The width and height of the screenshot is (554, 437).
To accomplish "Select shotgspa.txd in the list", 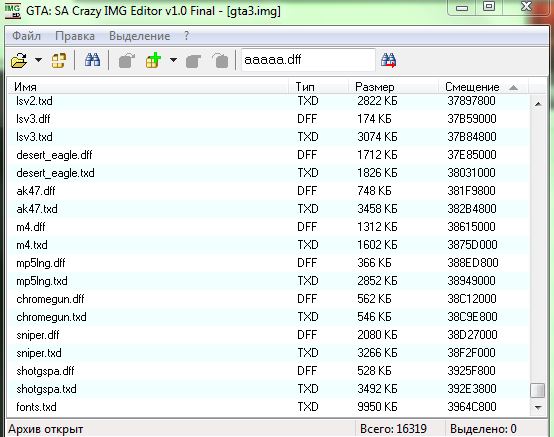I will click(x=268, y=389).
